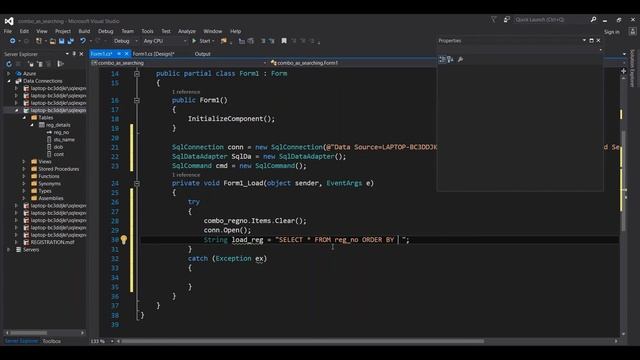The width and height of the screenshot is (640, 360).
Task: Expand the Servers node
Action: click(x=9, y=249)
